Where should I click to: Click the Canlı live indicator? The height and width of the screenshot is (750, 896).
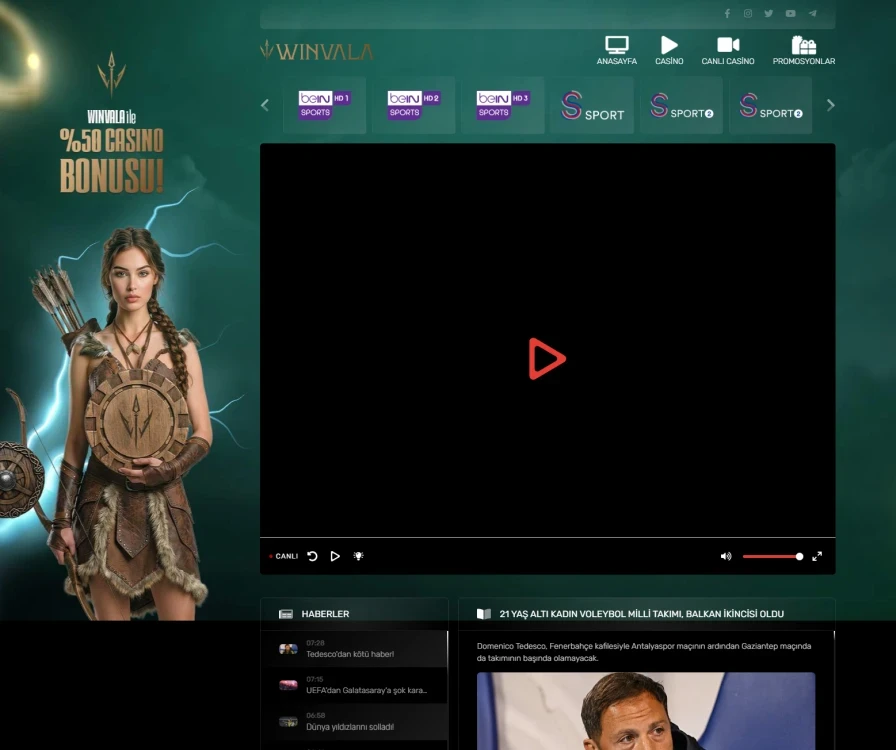284,556
